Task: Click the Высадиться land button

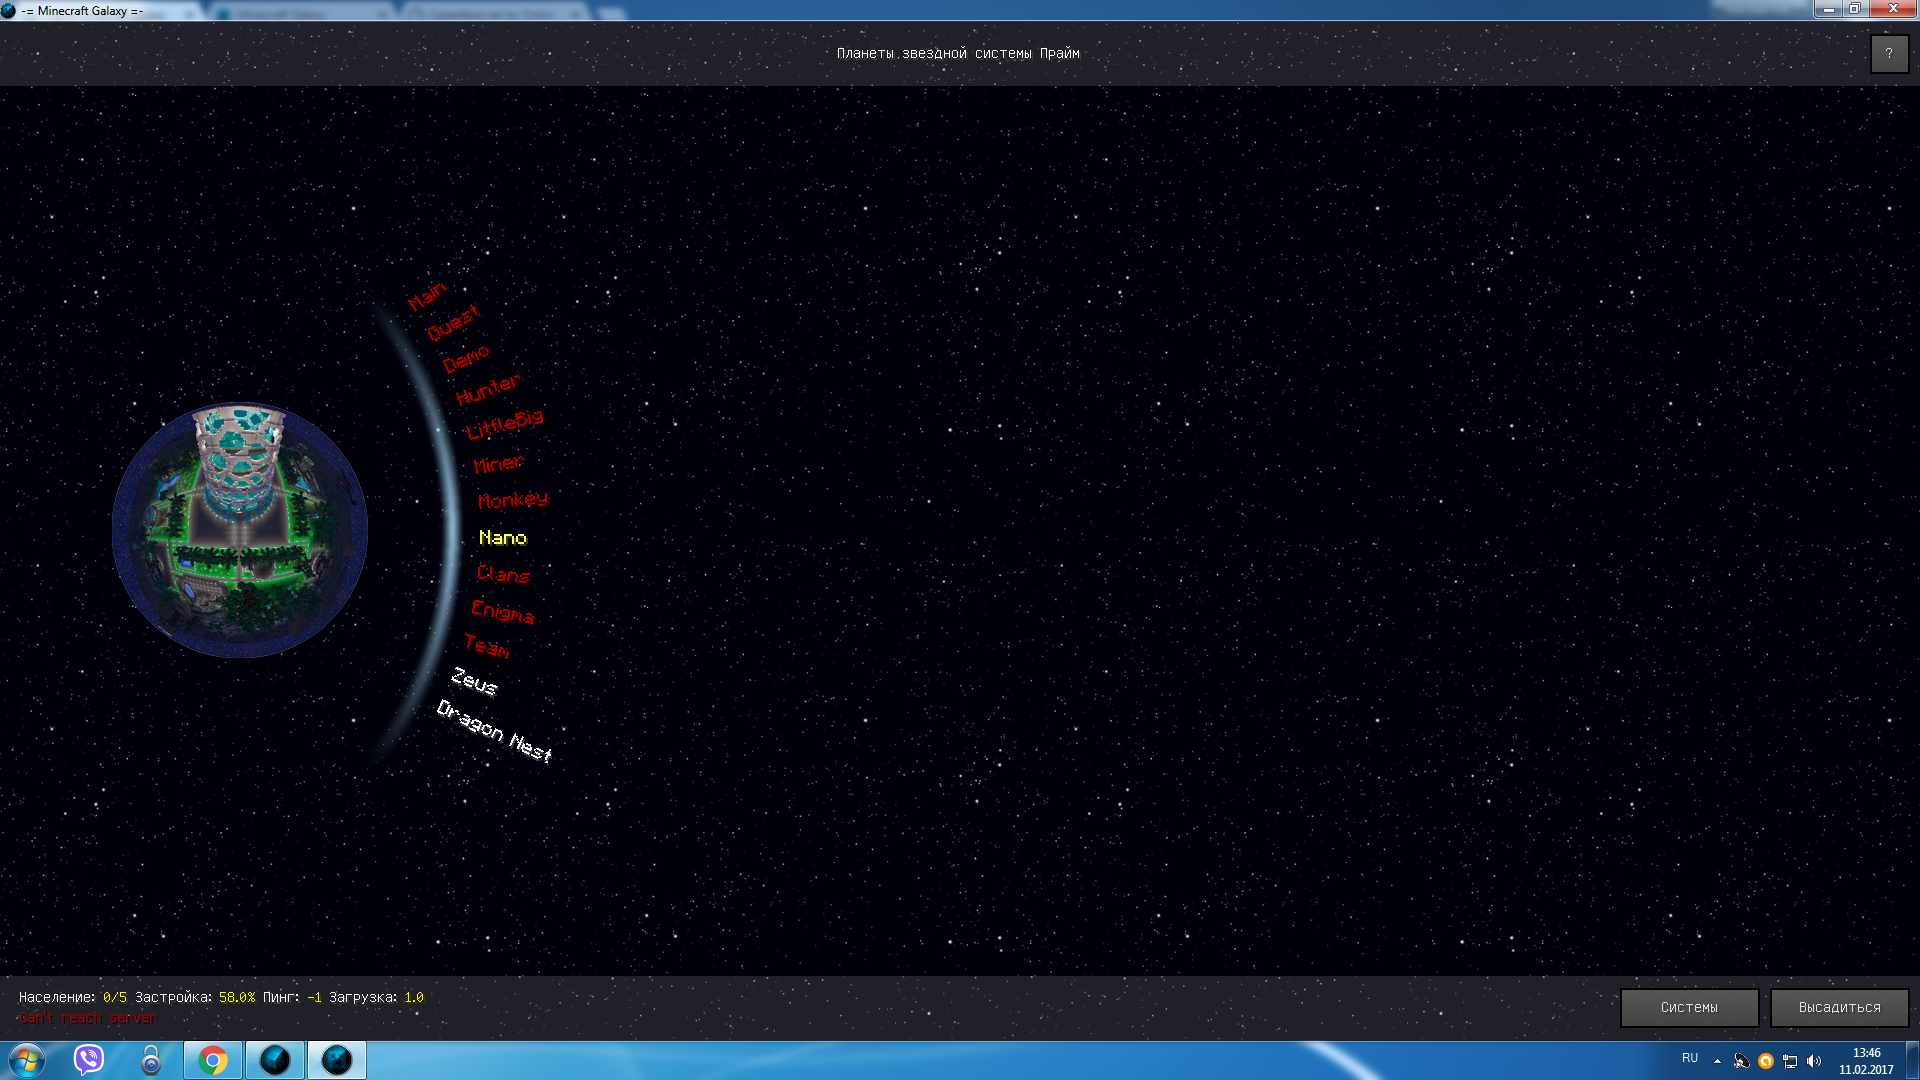Action: pyautogui.click(x=1839, y=1007)
